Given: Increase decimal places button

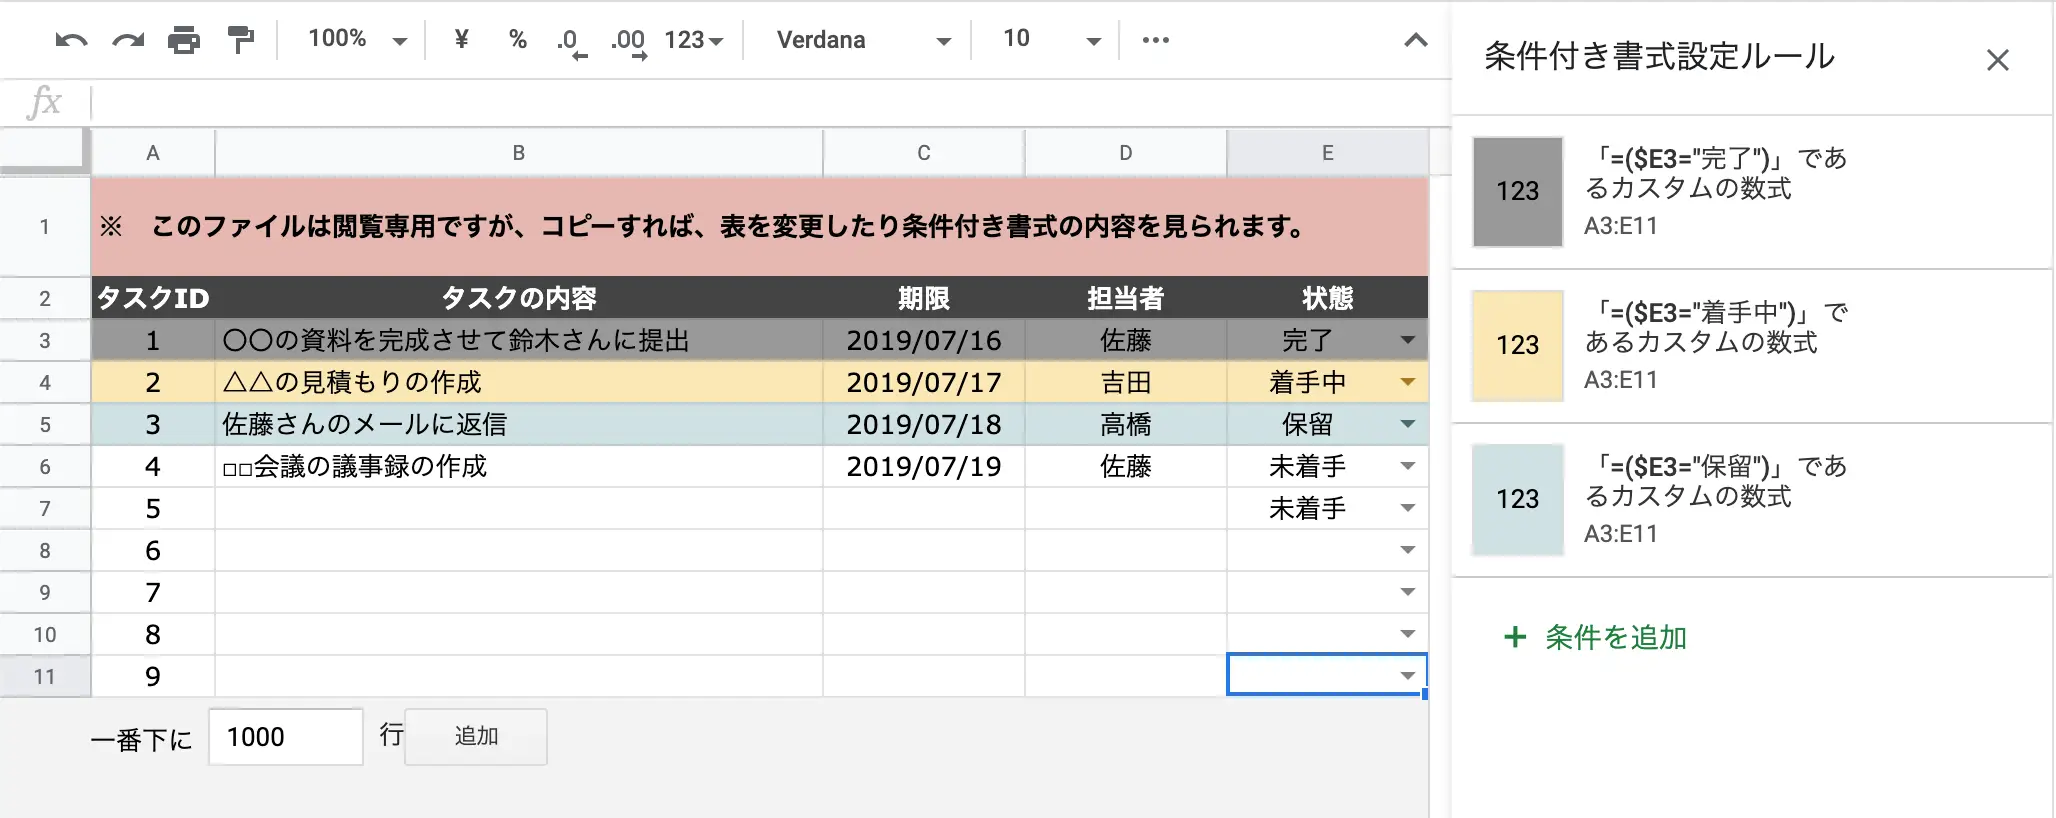Looking at the screenshot, I should tap(629, 42).
